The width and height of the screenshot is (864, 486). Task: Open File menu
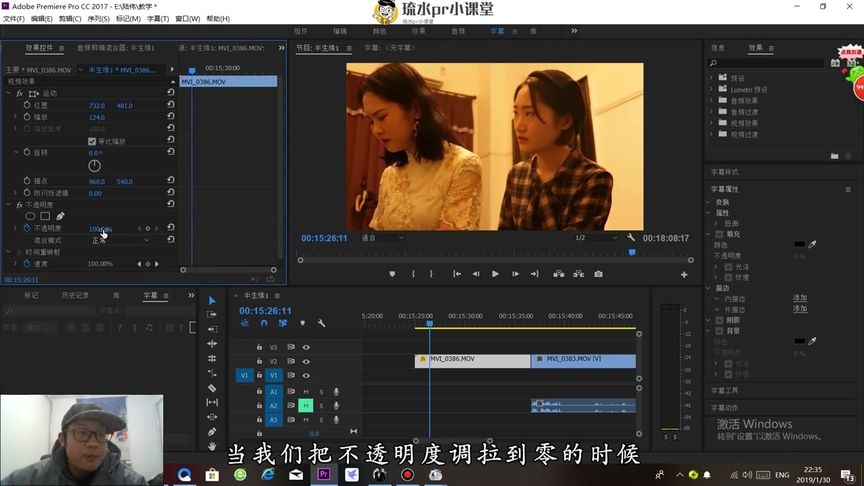14,19
